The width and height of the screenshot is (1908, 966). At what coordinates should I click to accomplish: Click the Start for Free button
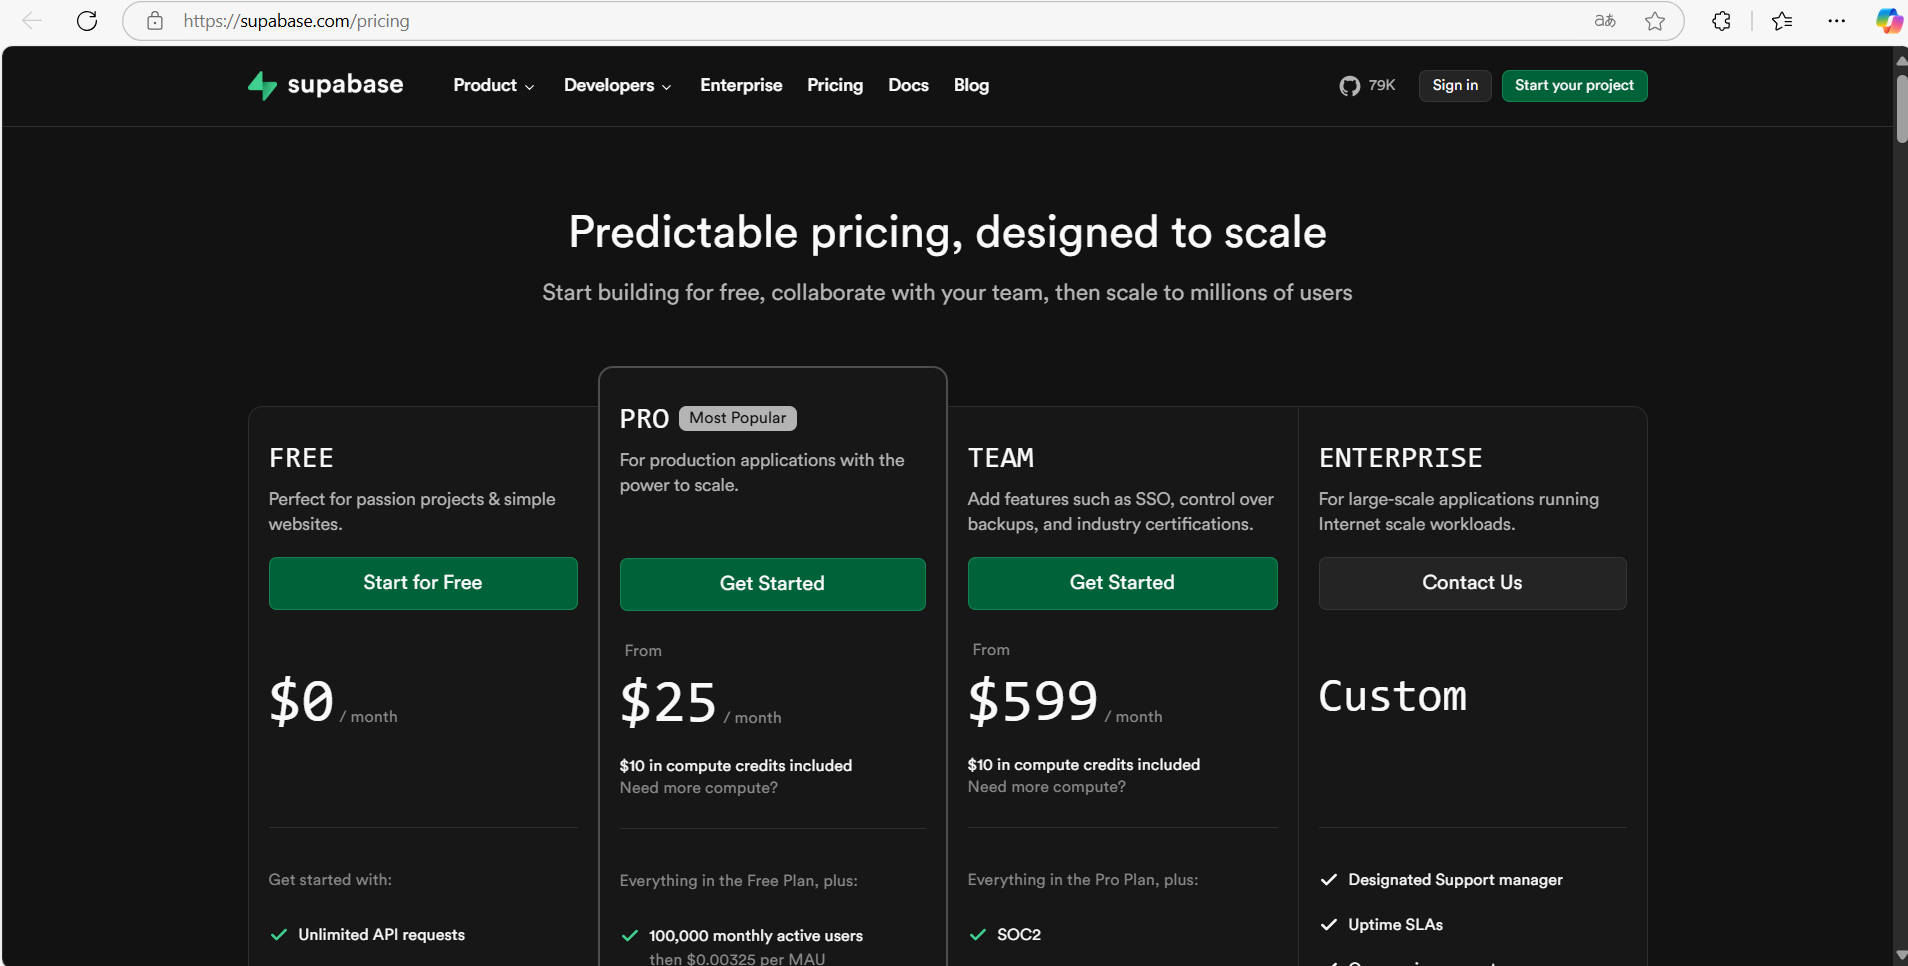(423, 583)
